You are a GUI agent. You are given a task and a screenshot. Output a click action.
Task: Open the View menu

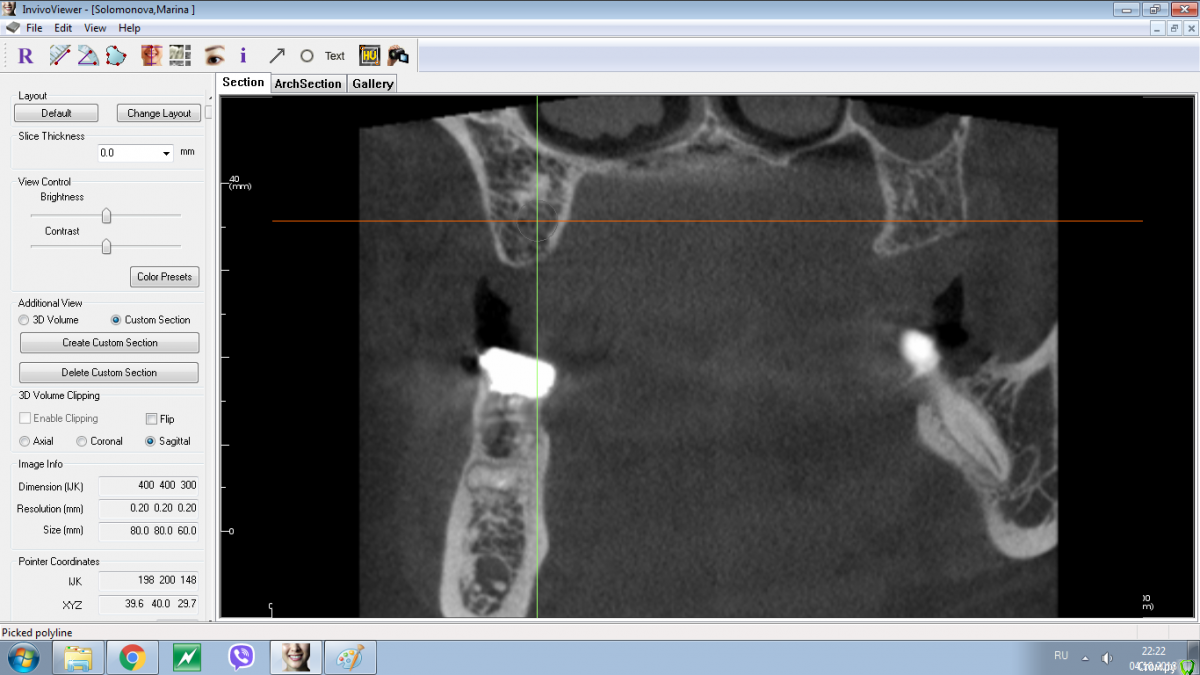(95, 28)
